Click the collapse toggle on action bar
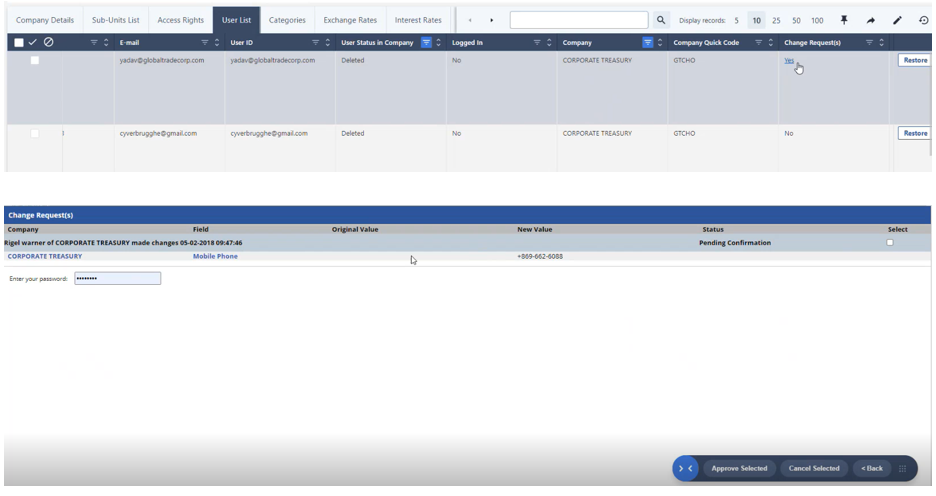The width and height of the screenshot is (936, 496). tap(685, 469)
